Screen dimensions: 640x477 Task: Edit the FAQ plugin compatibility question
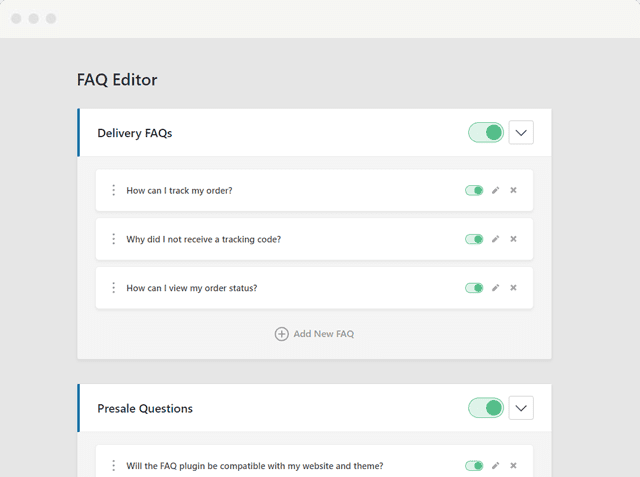[495, 465]
